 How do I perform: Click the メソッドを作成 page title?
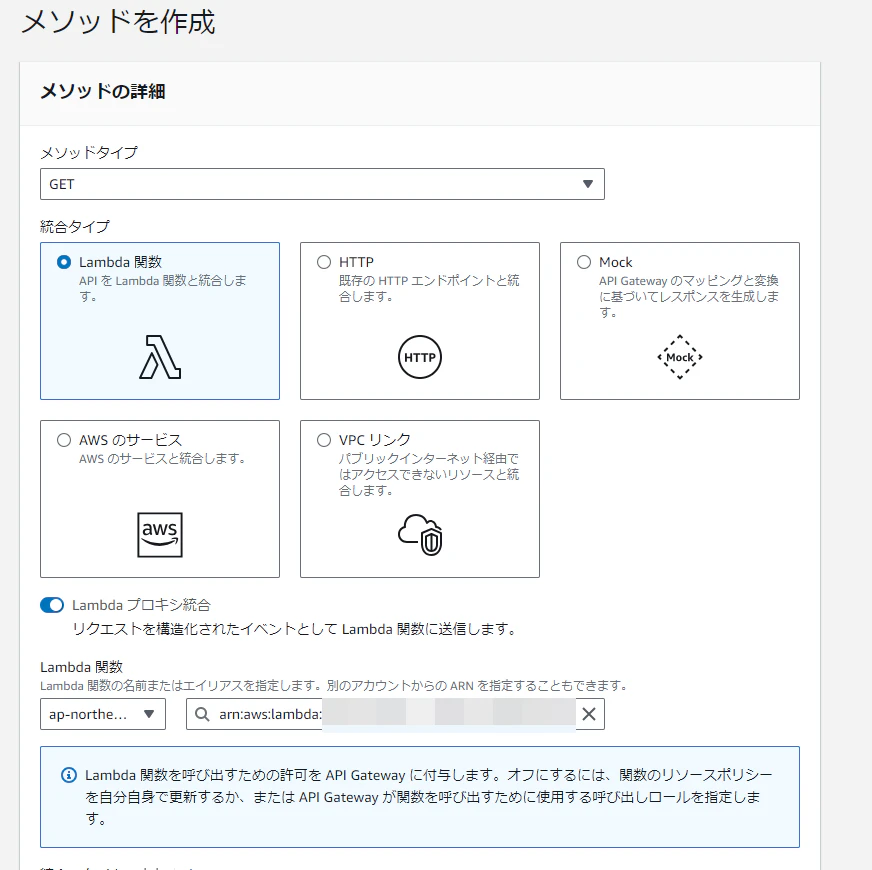pyautogui.click(x=118, y=22)
